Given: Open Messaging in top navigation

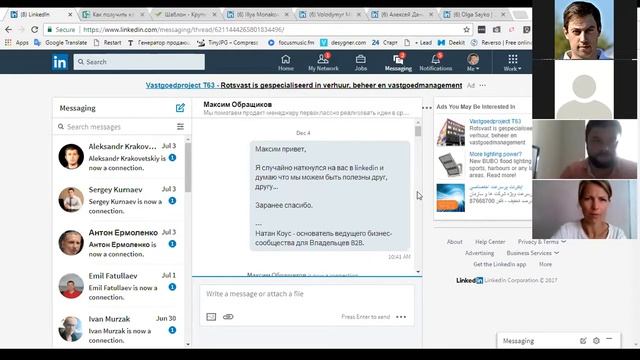Looking at the screenshot, I should coord(398,63).
